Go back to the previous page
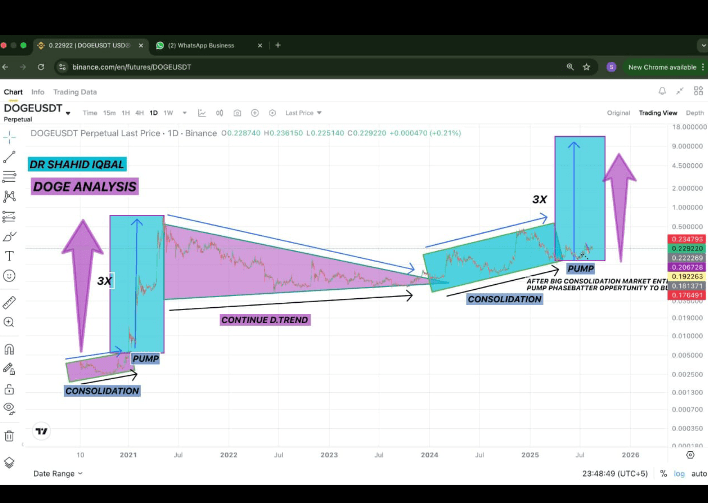708x503 pixels. (5, 67)
